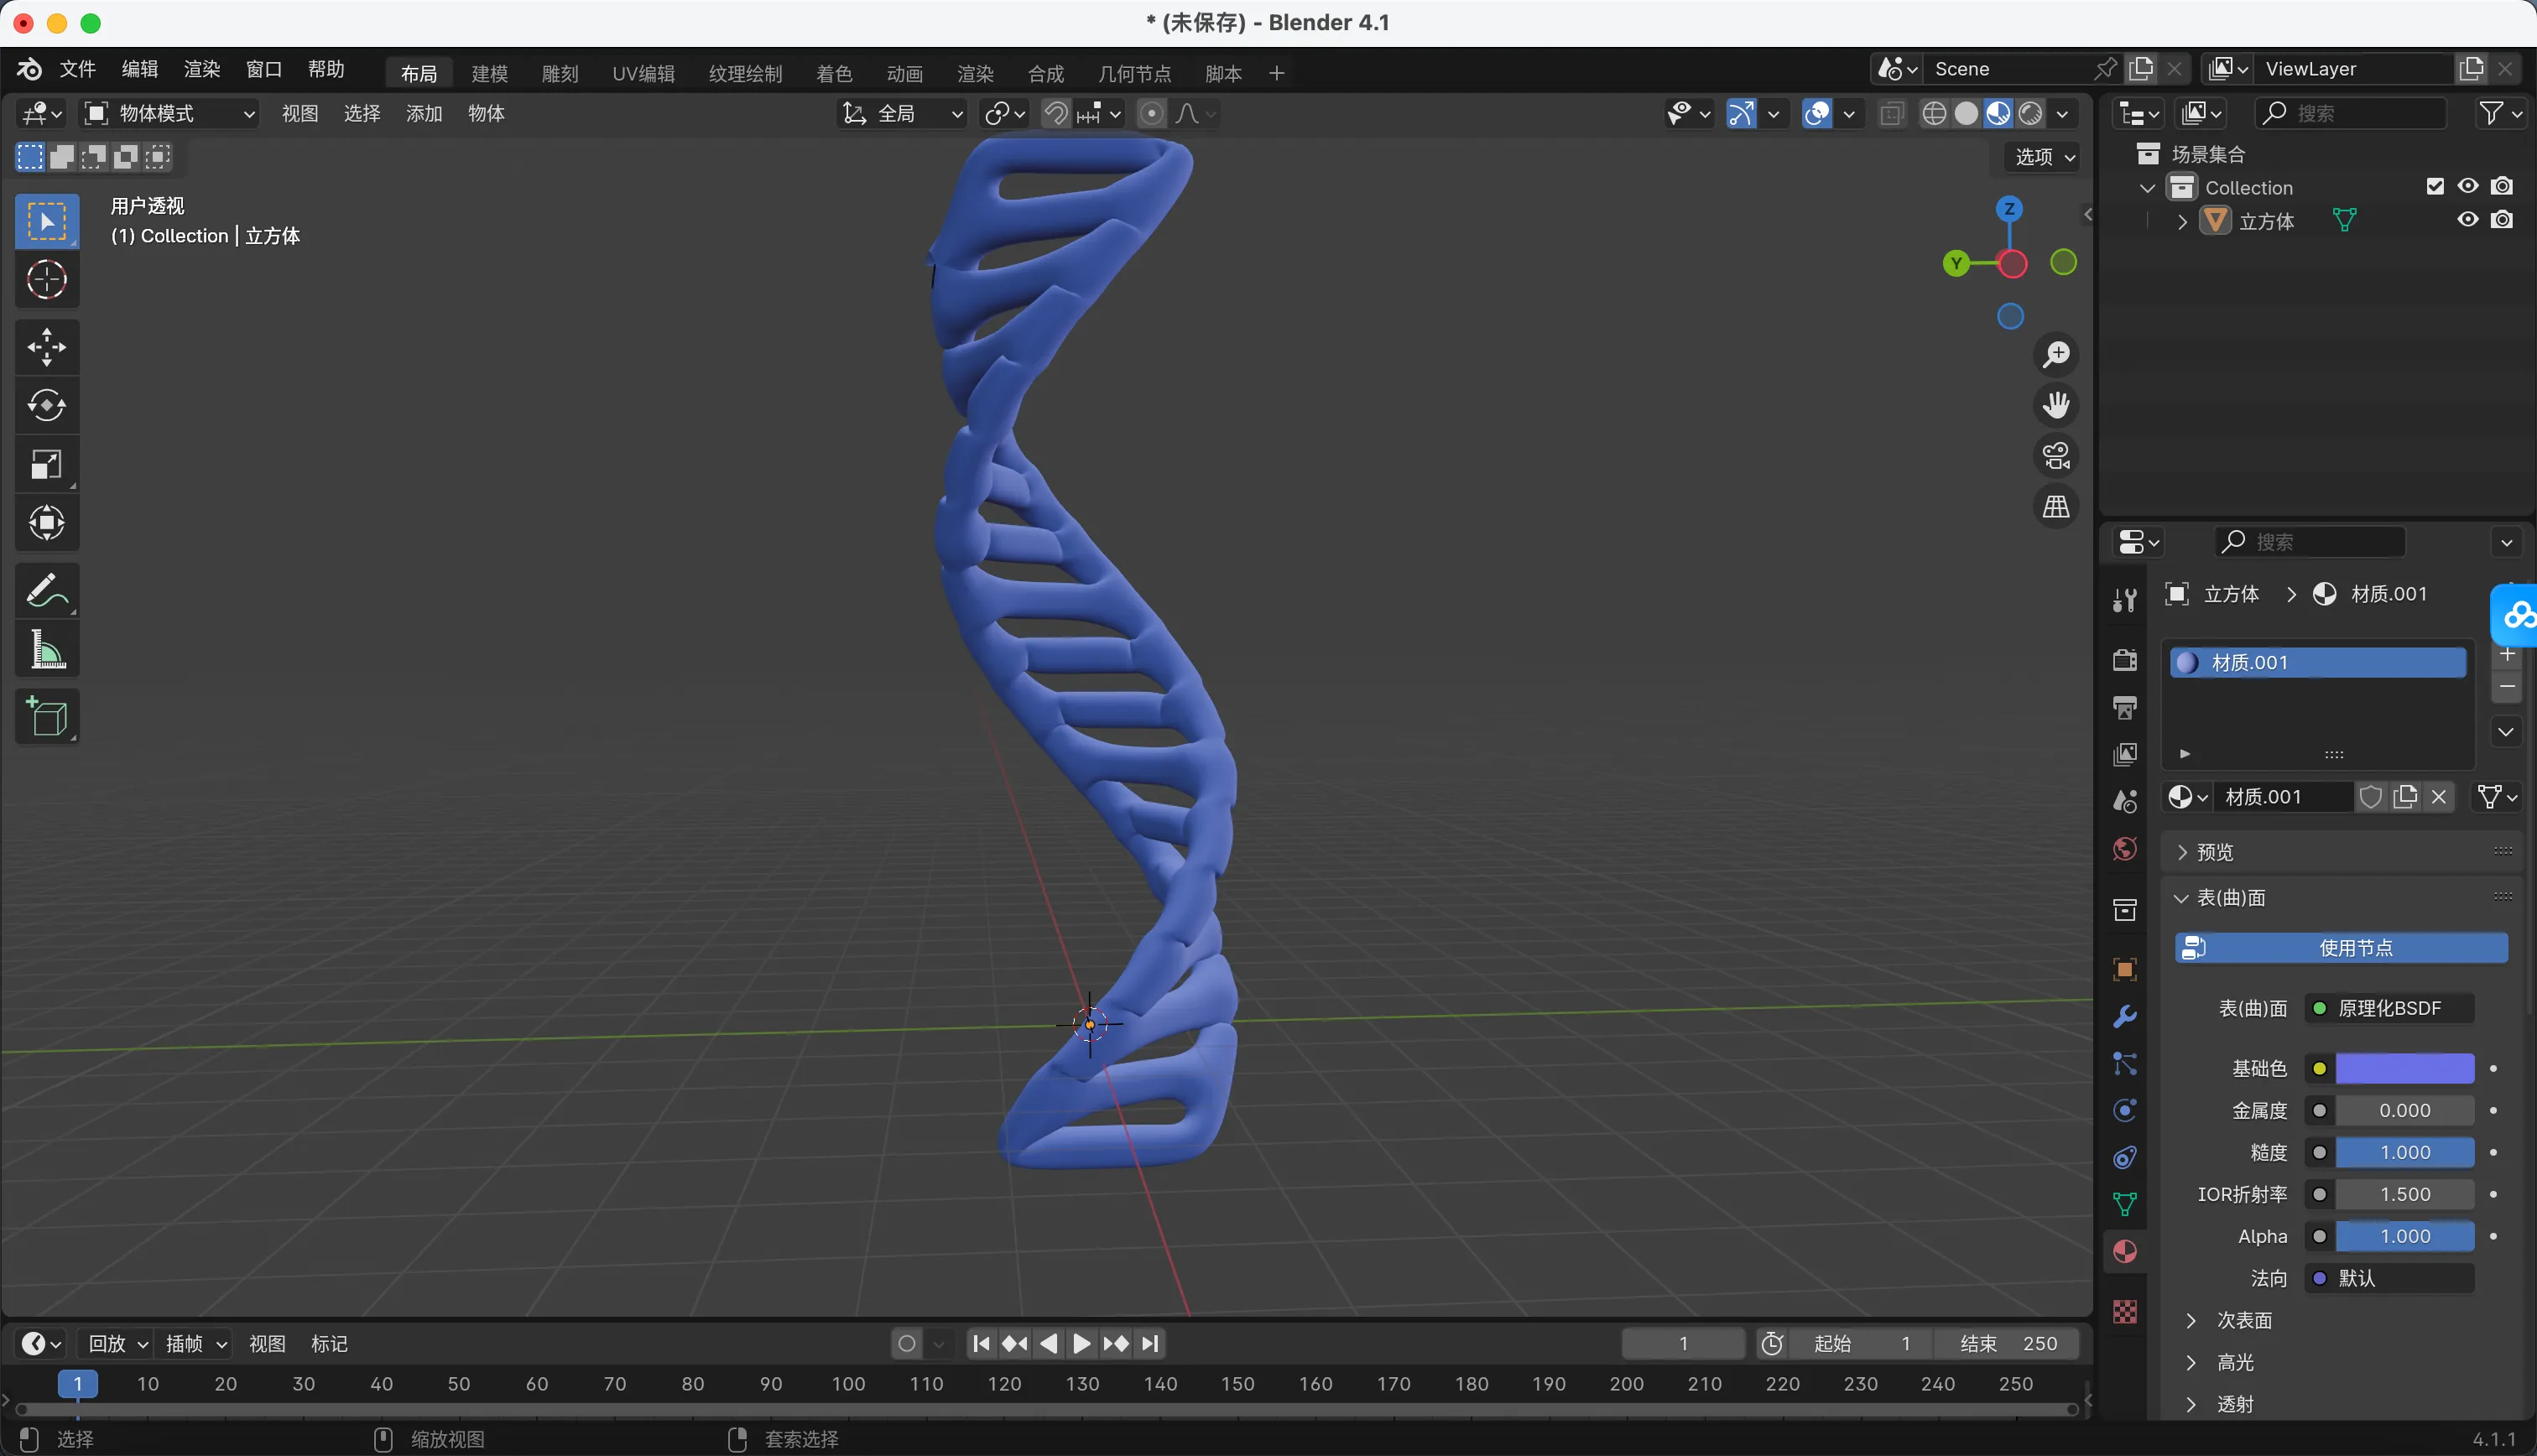Switch to 雕刻 workspace tab
The image size is (2537, 1456).
[x=560, y=73]
